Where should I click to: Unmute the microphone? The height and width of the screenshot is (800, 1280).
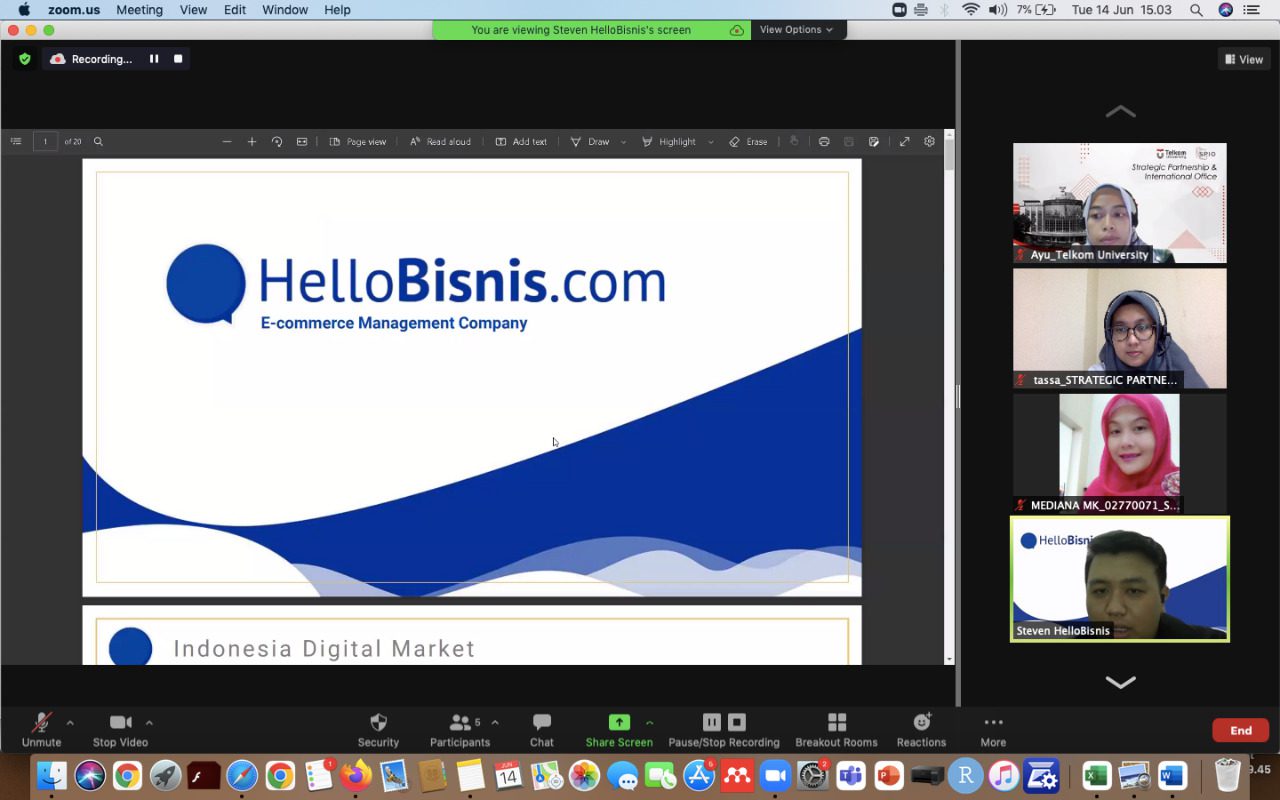tap(41, 730)
